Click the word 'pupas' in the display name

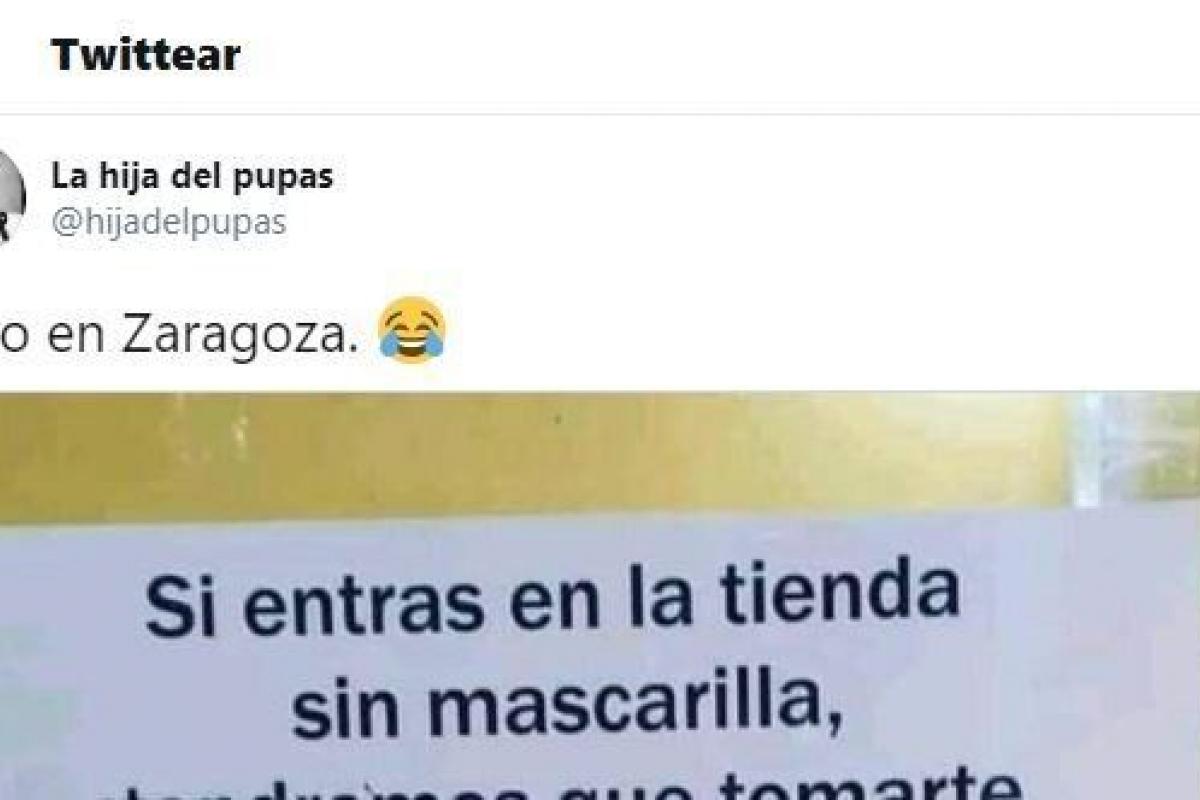point(289,178)
